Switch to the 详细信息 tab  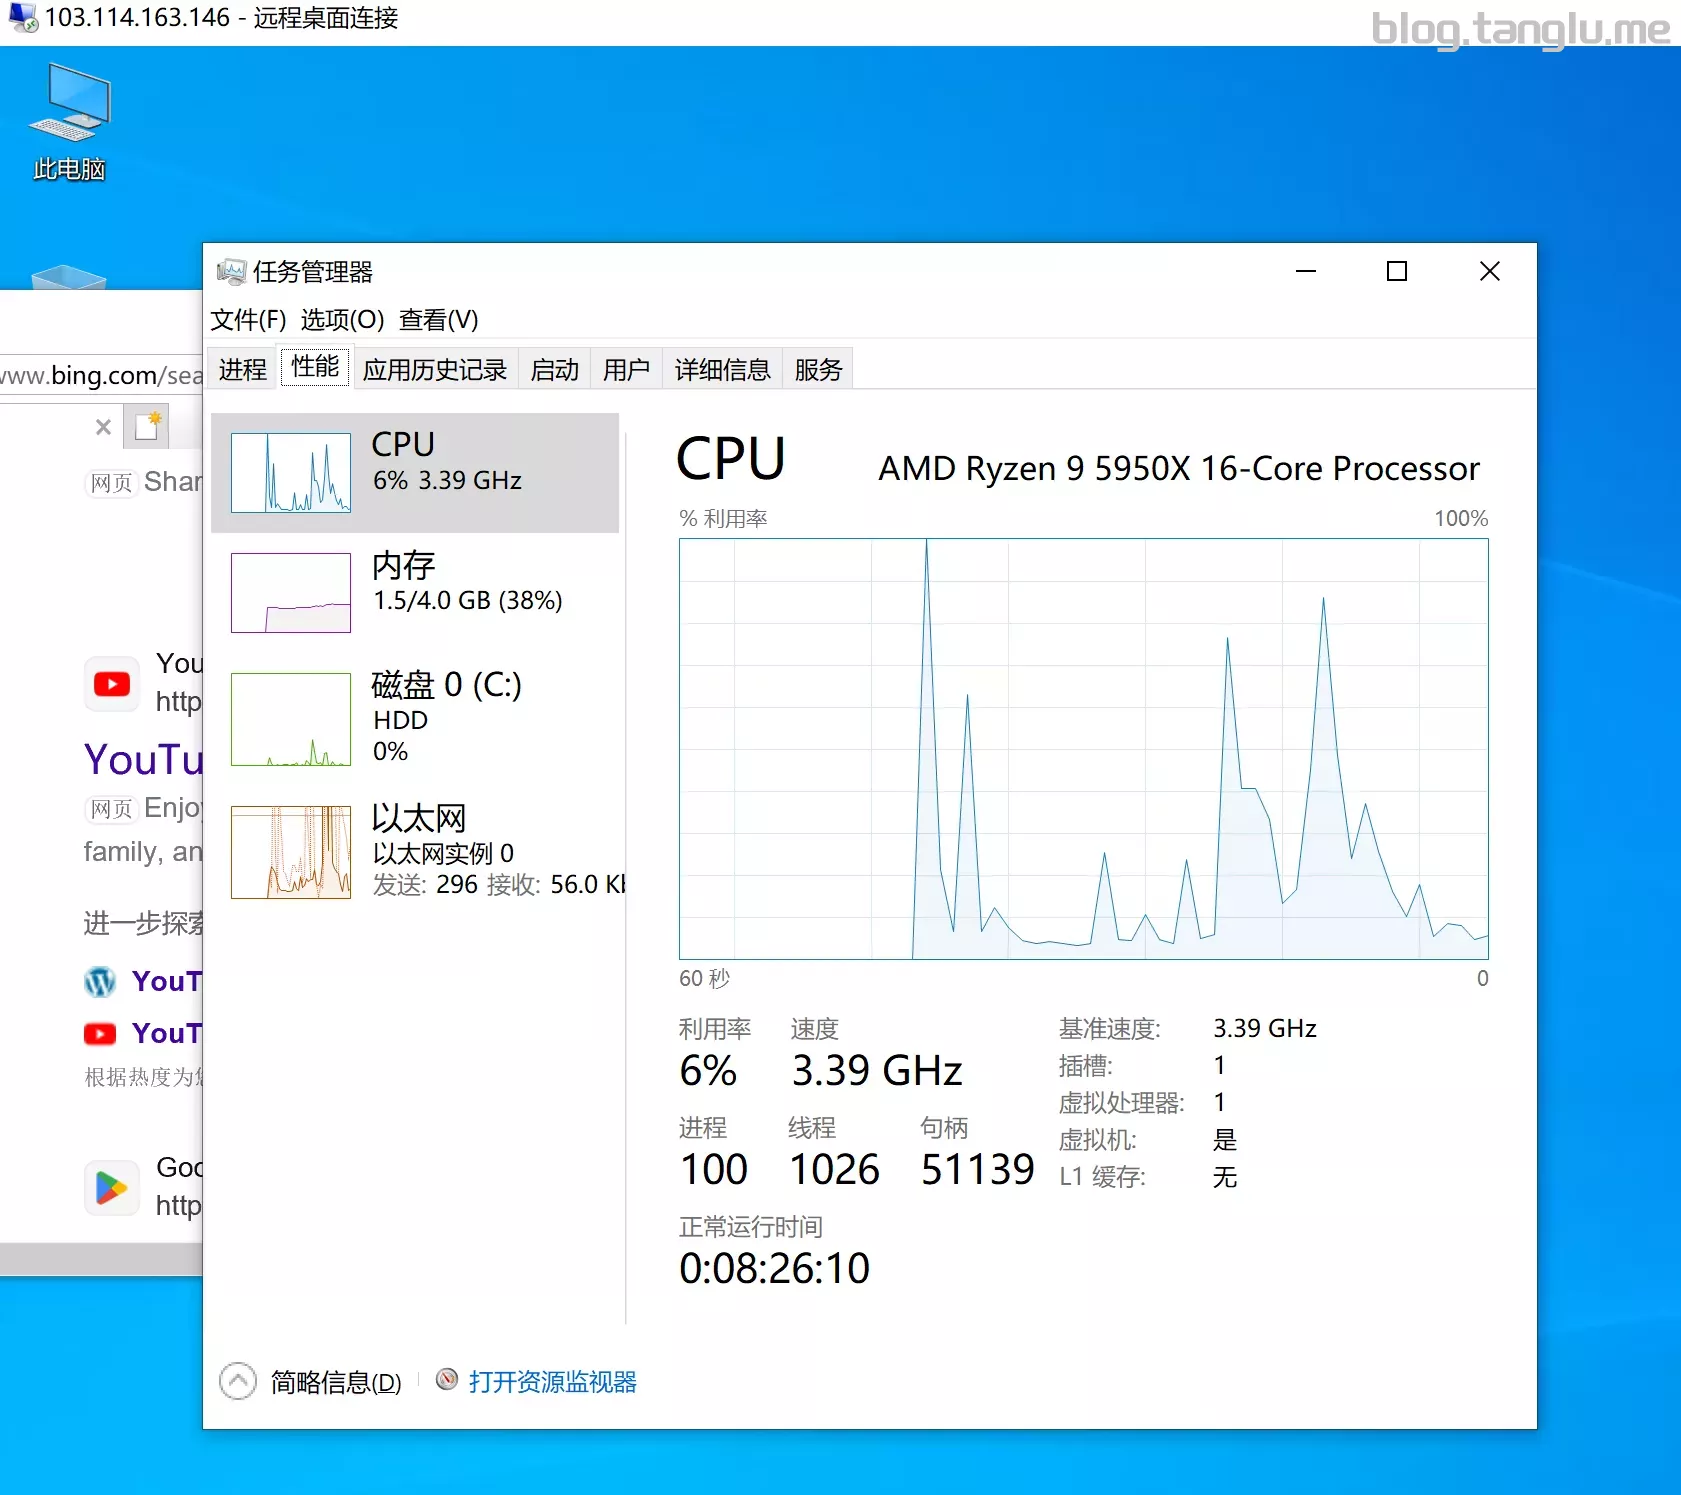pos(723,370)
